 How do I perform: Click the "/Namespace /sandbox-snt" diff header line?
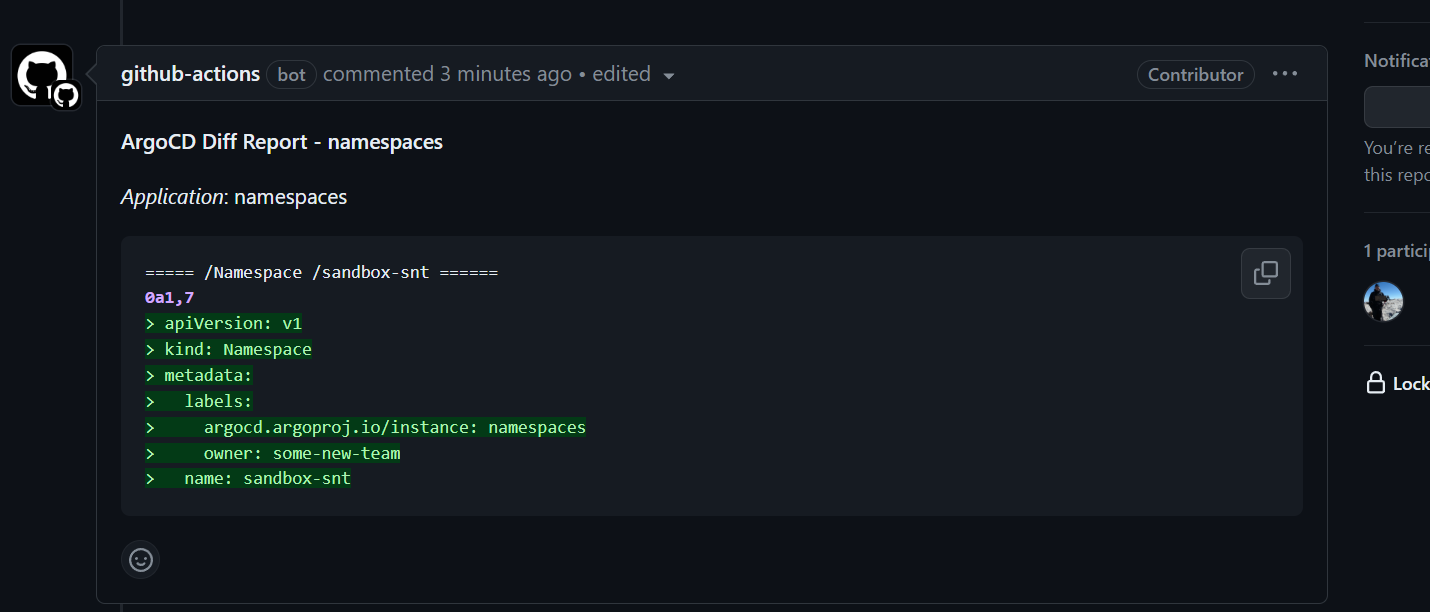(321, 272)
